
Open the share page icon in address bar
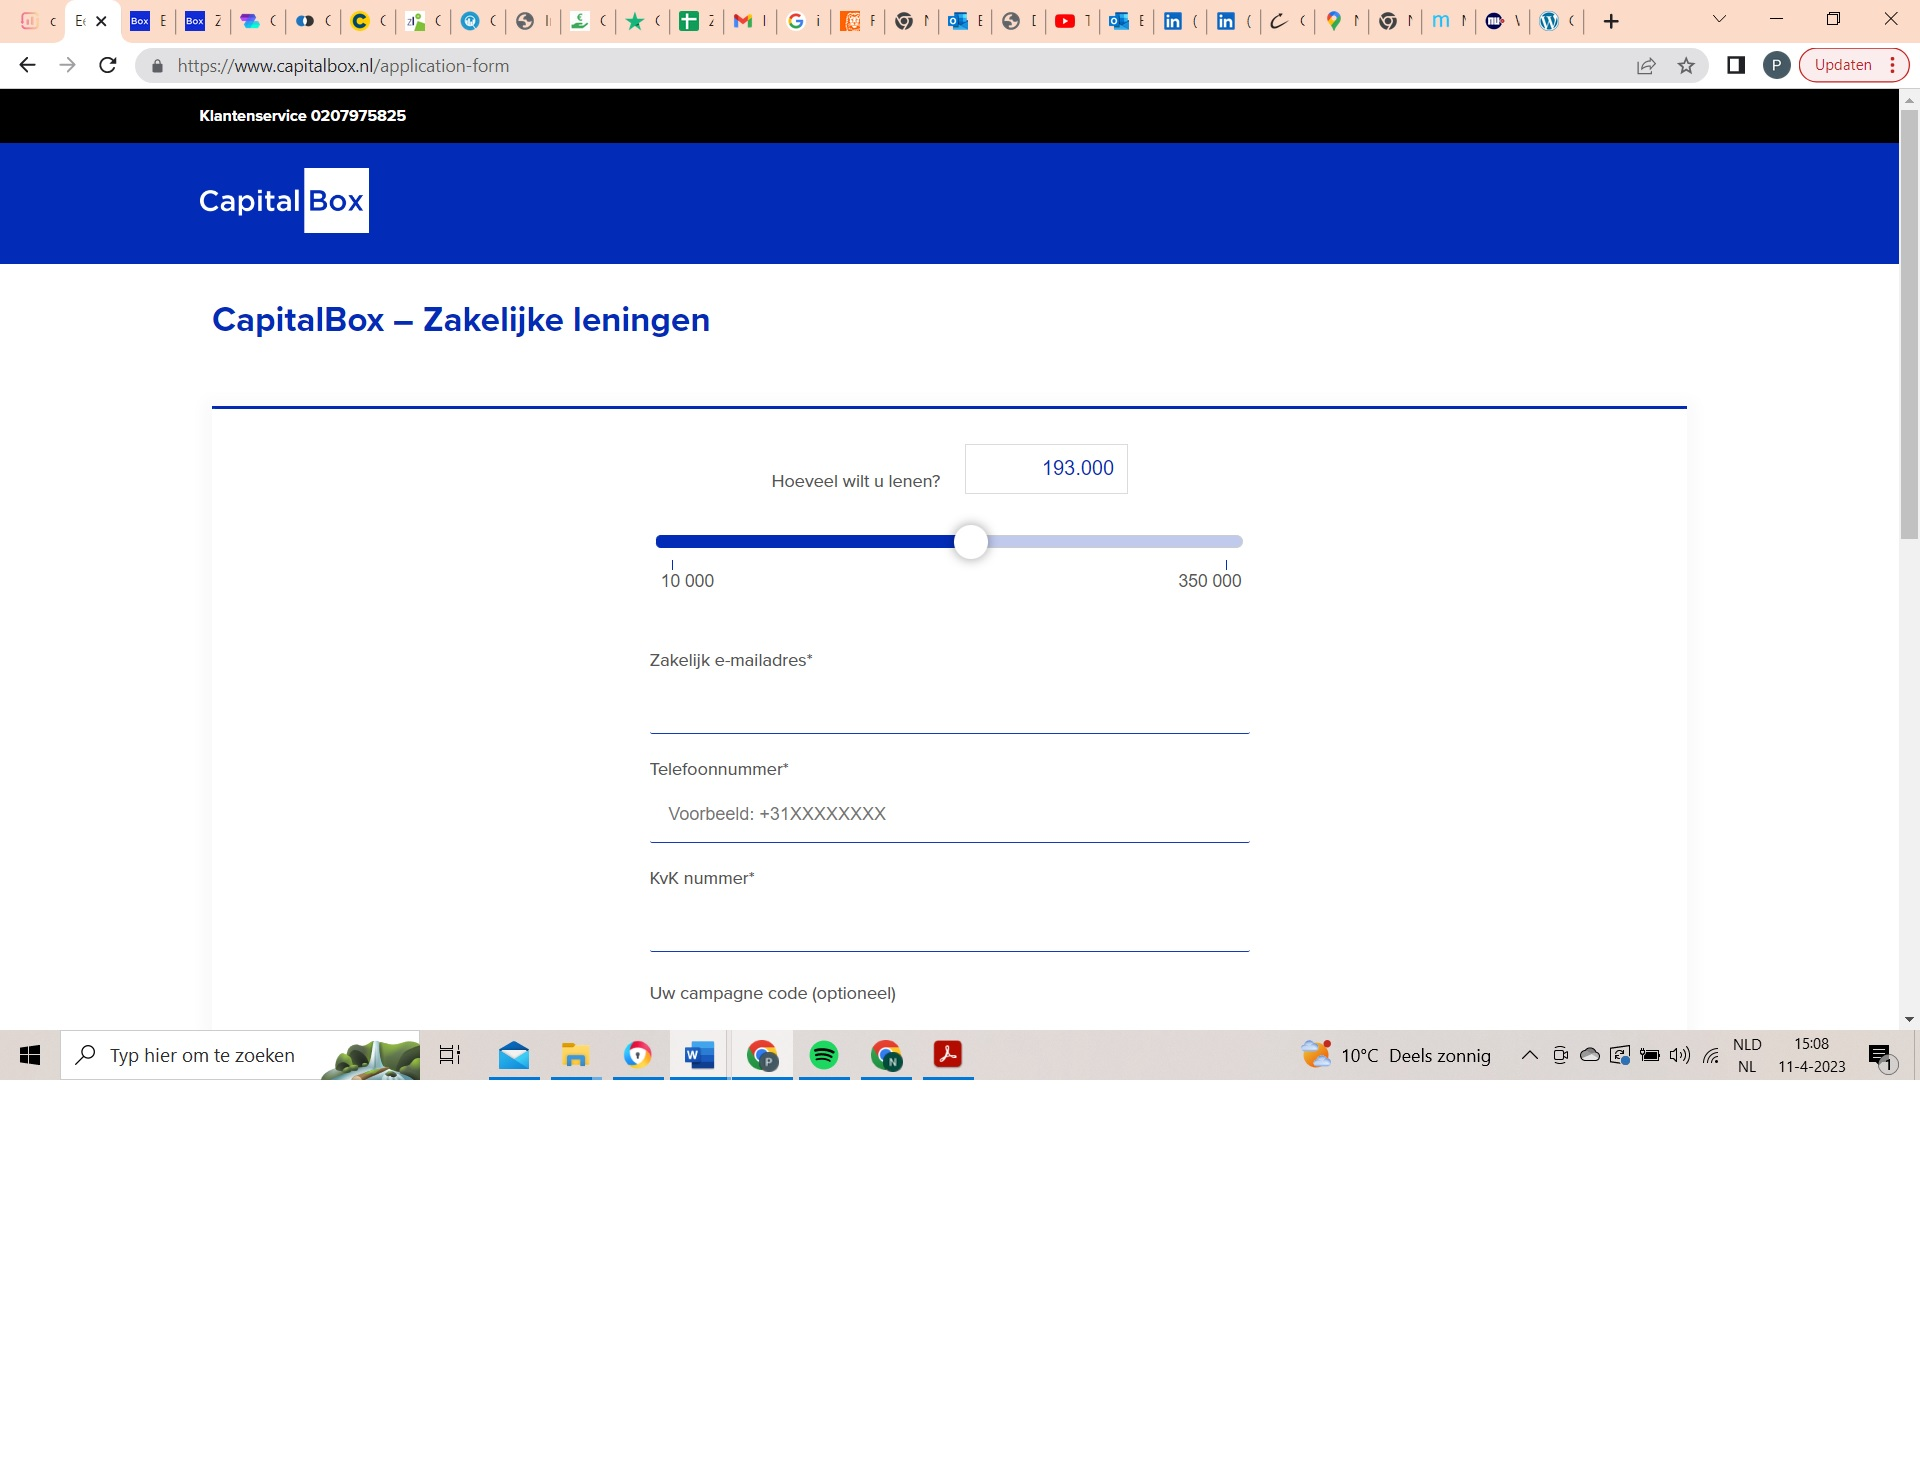[1646, 66]
